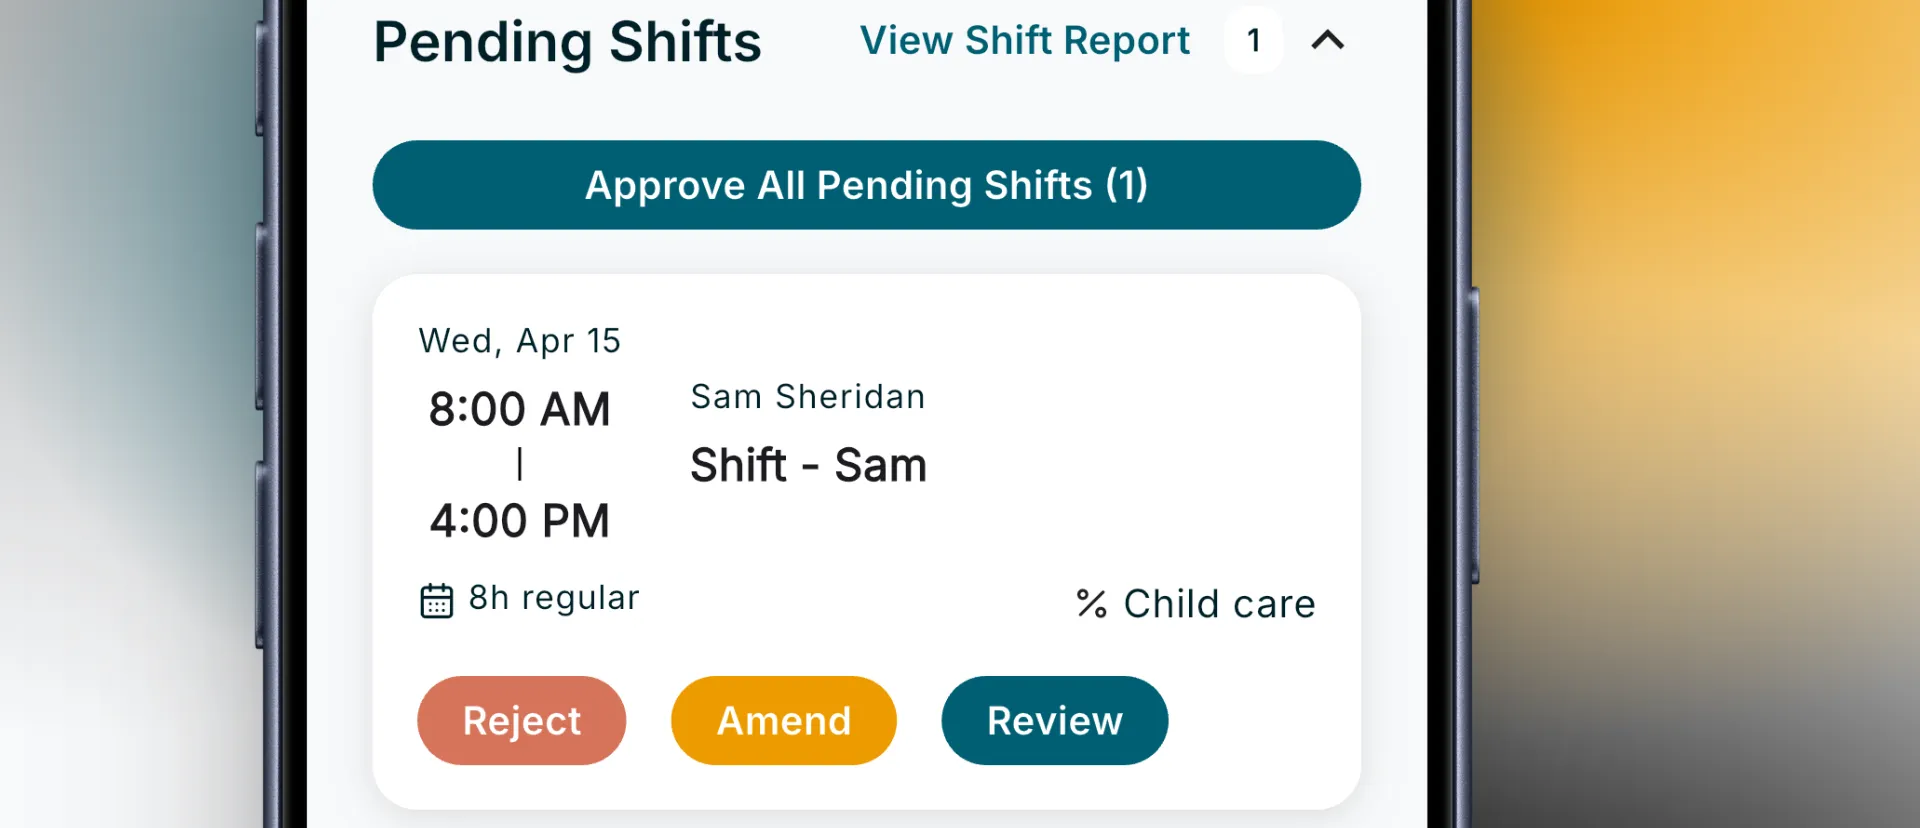Image resolution: width=1920 pixels, height=828 pixels.
Task: Open the 8h regular duration detail
Action: (554, 598)
